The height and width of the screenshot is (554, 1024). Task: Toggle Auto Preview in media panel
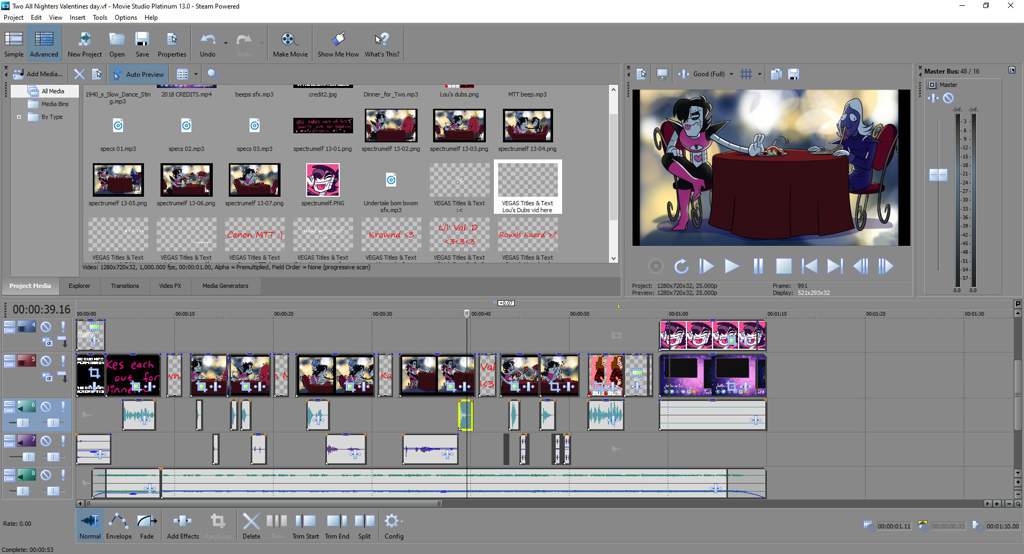pos(138,74)
